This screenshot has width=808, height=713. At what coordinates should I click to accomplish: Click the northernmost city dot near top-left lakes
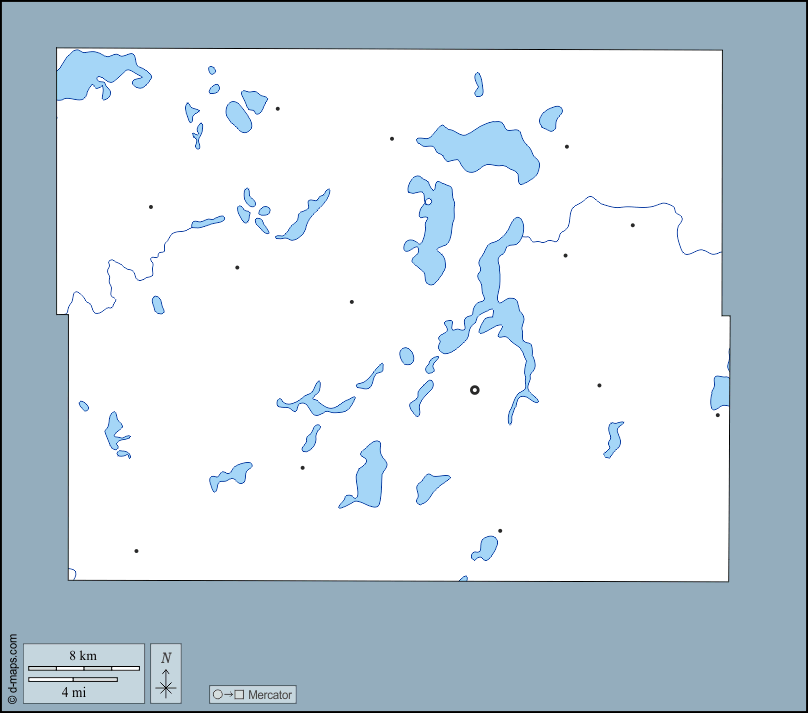pyautogui.click(x=277, y=108)
